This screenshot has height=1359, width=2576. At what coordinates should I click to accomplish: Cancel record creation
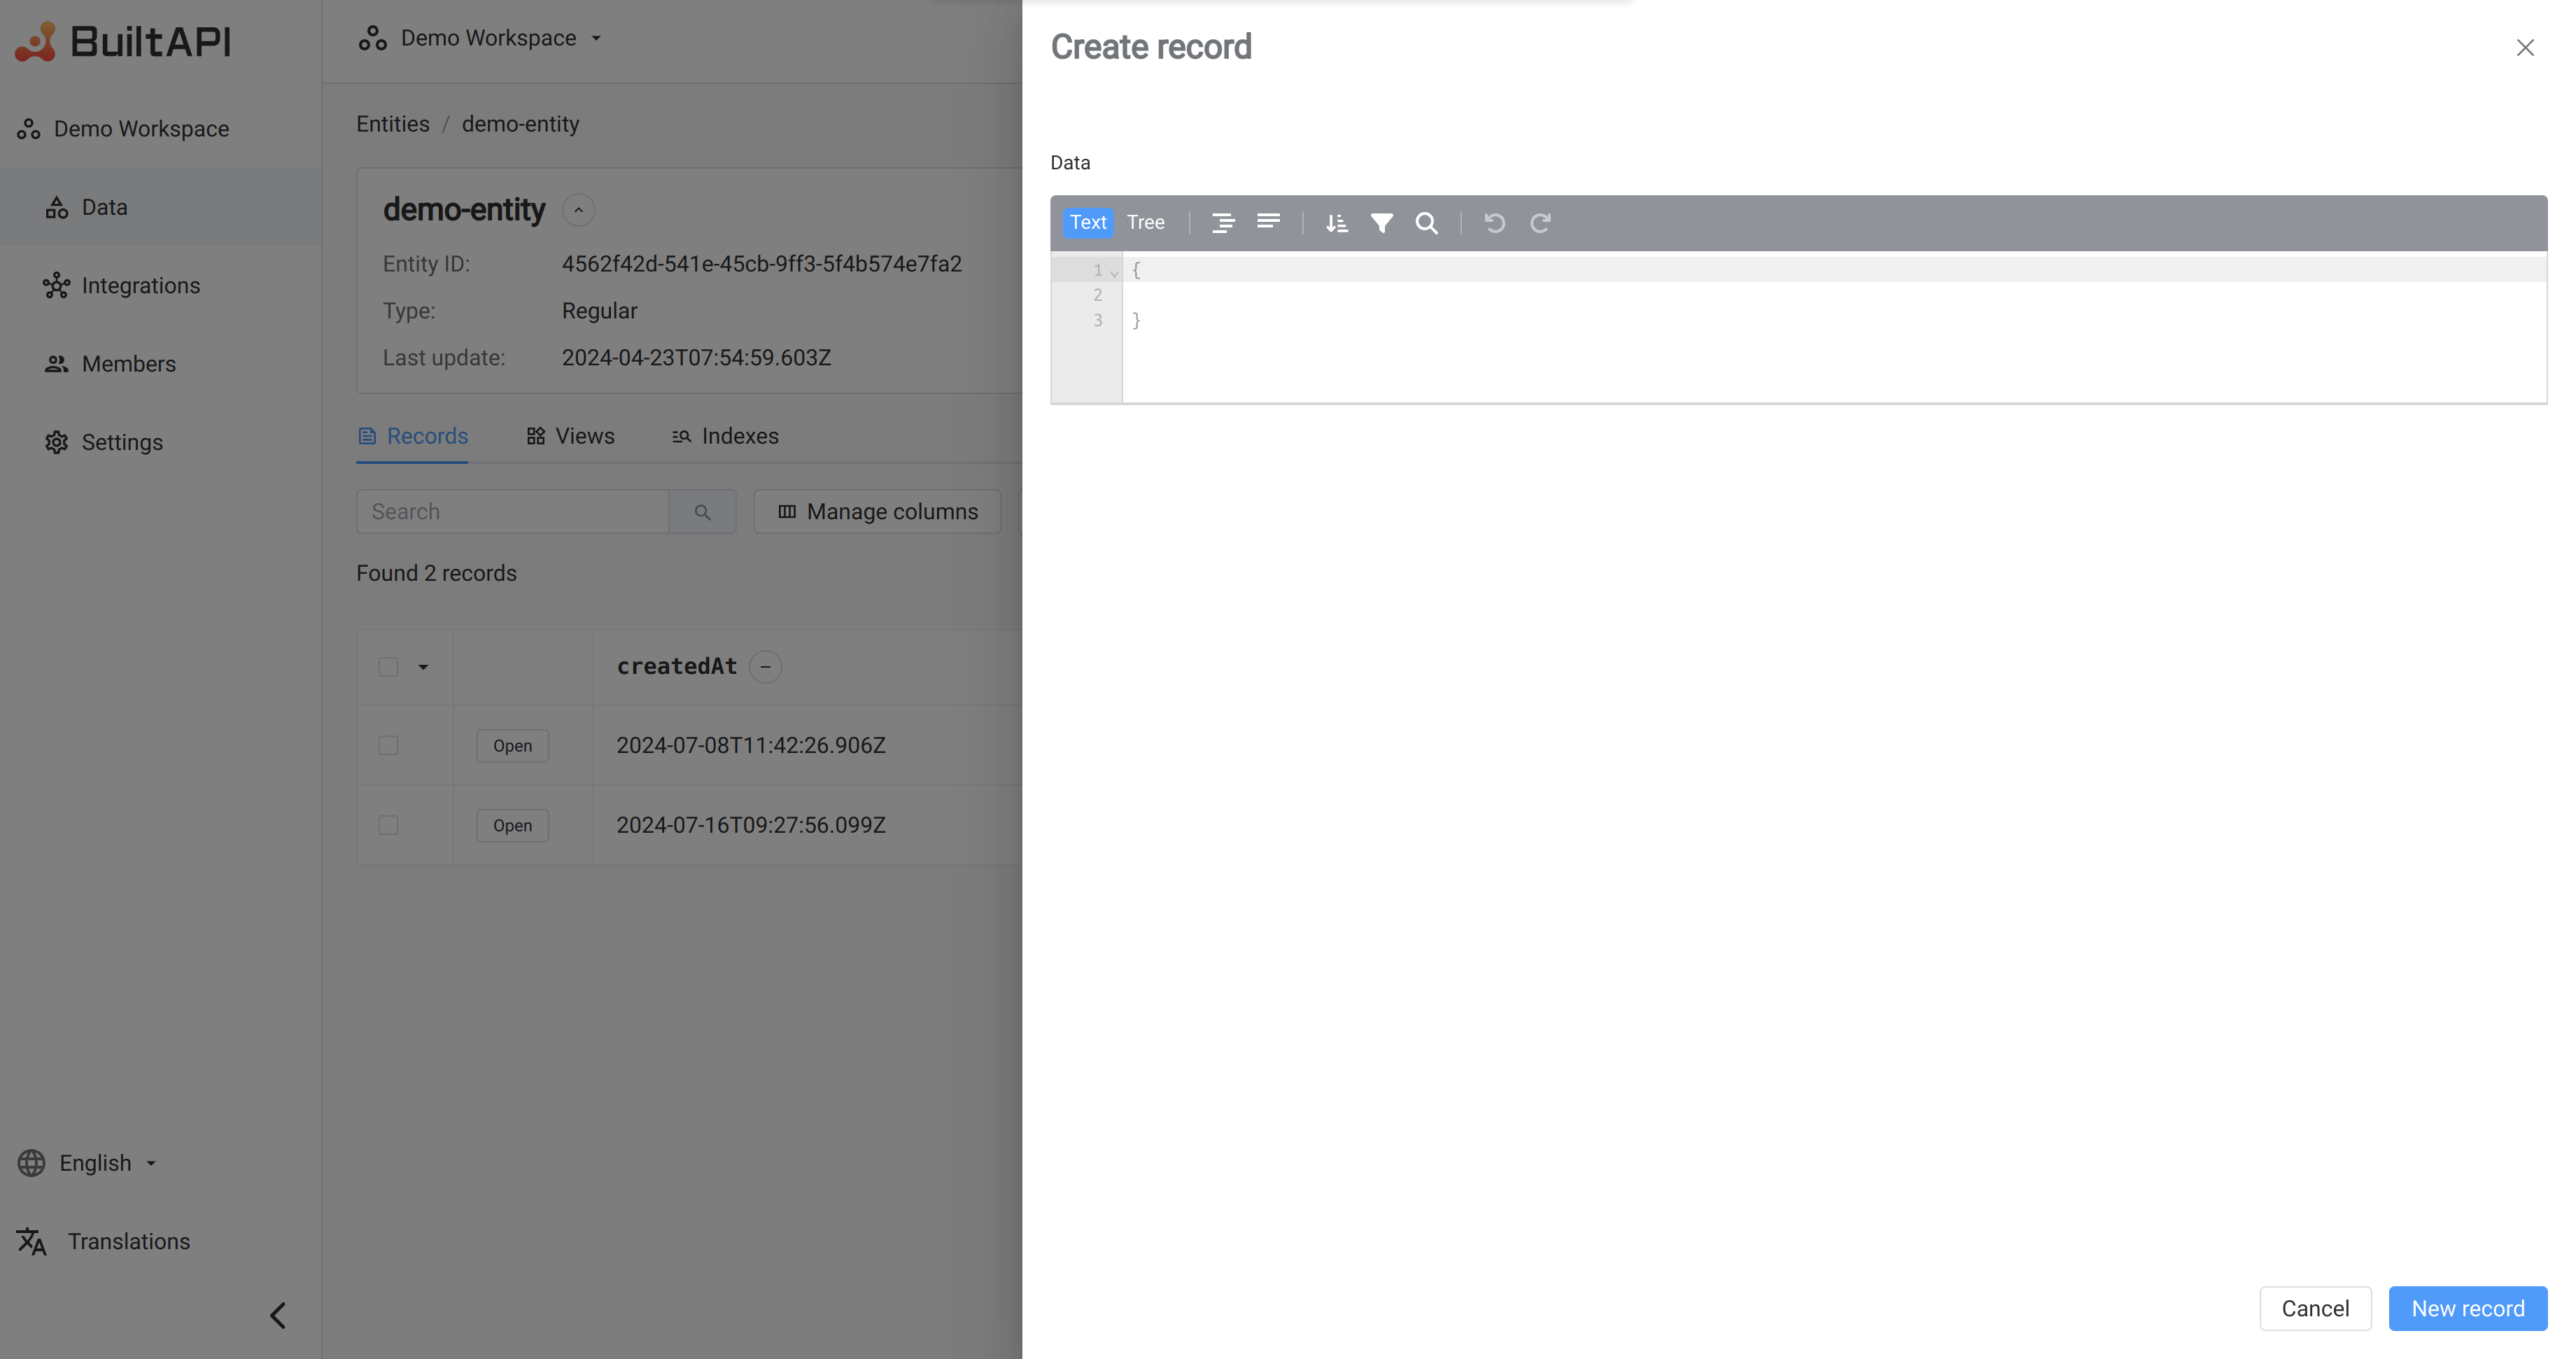2315,1308
